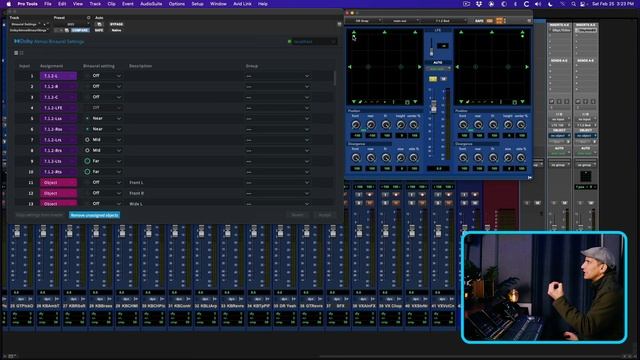Screen dimensions: 640x360
Task: Open the File menu
Action: (x=48, y=4)
